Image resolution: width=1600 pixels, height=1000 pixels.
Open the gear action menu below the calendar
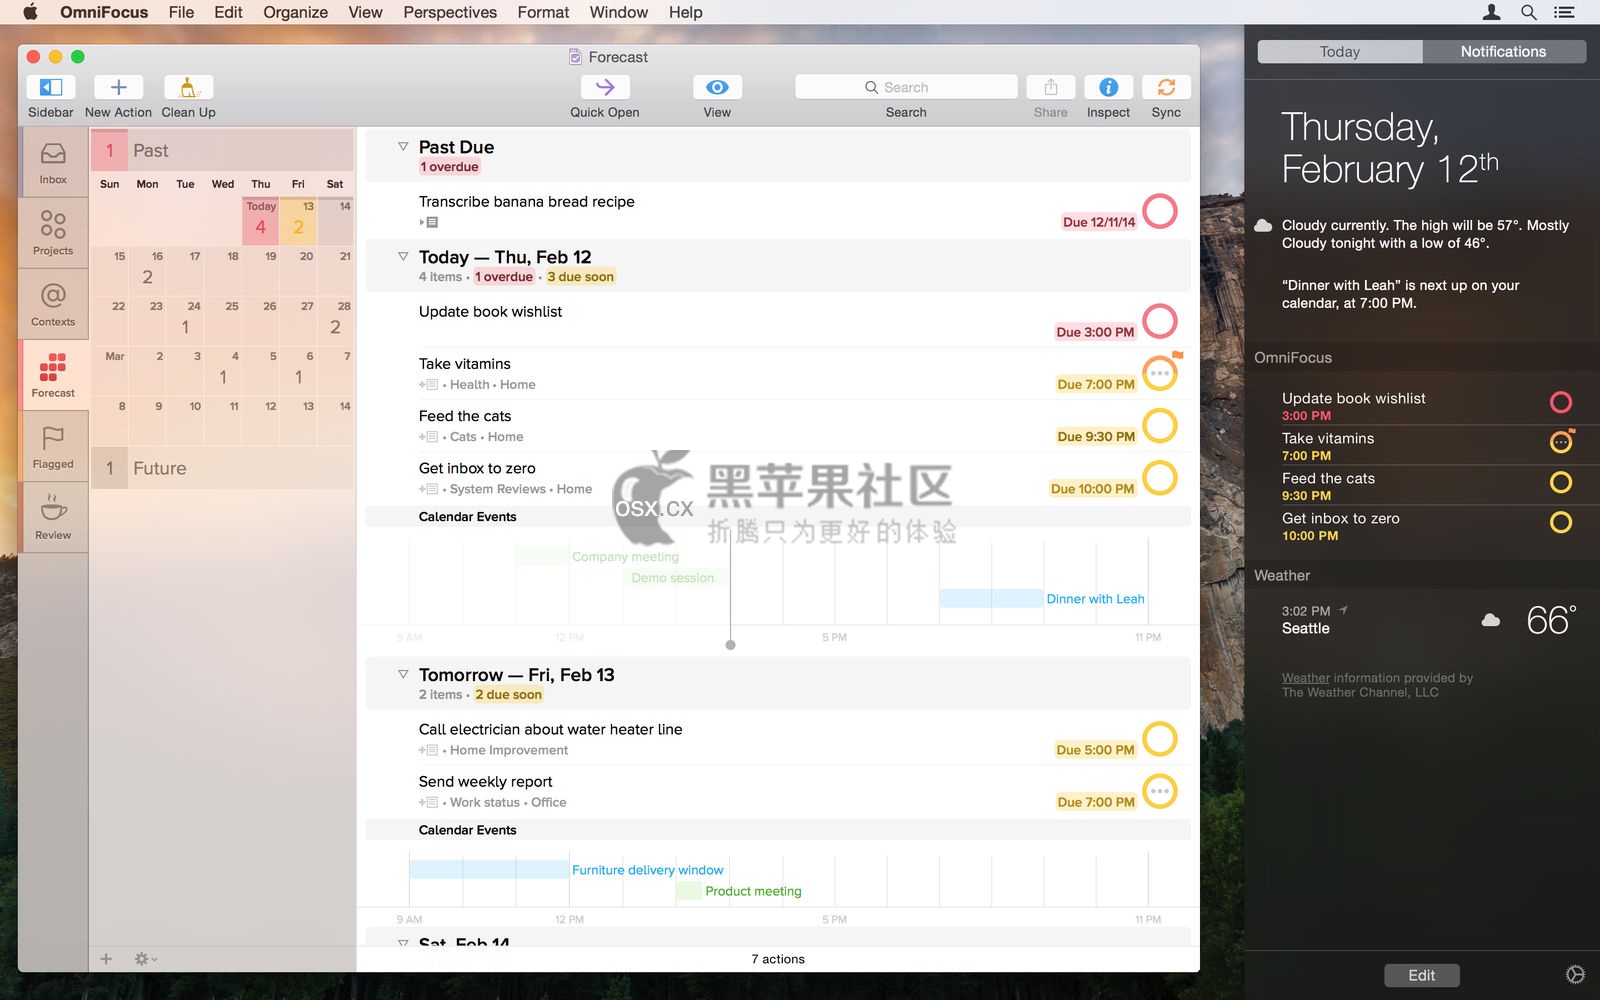tap(145, 959)
